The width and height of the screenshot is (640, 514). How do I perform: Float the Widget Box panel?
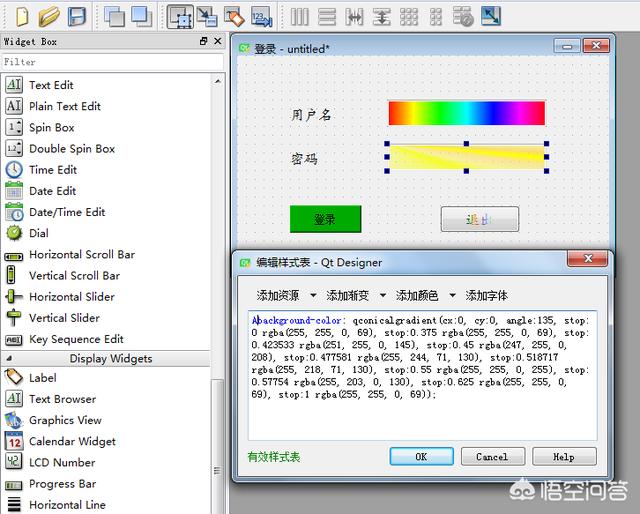[204, 41]
